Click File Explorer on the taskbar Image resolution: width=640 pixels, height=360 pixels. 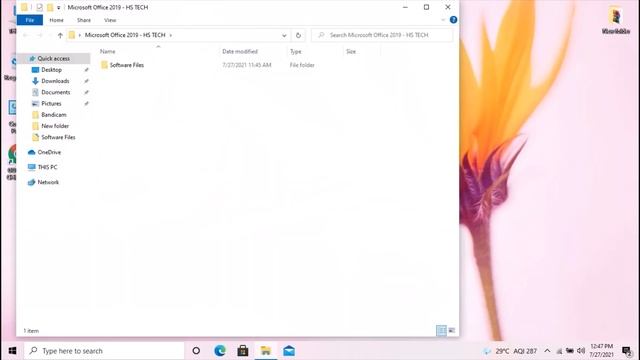(x=266, y=351)
